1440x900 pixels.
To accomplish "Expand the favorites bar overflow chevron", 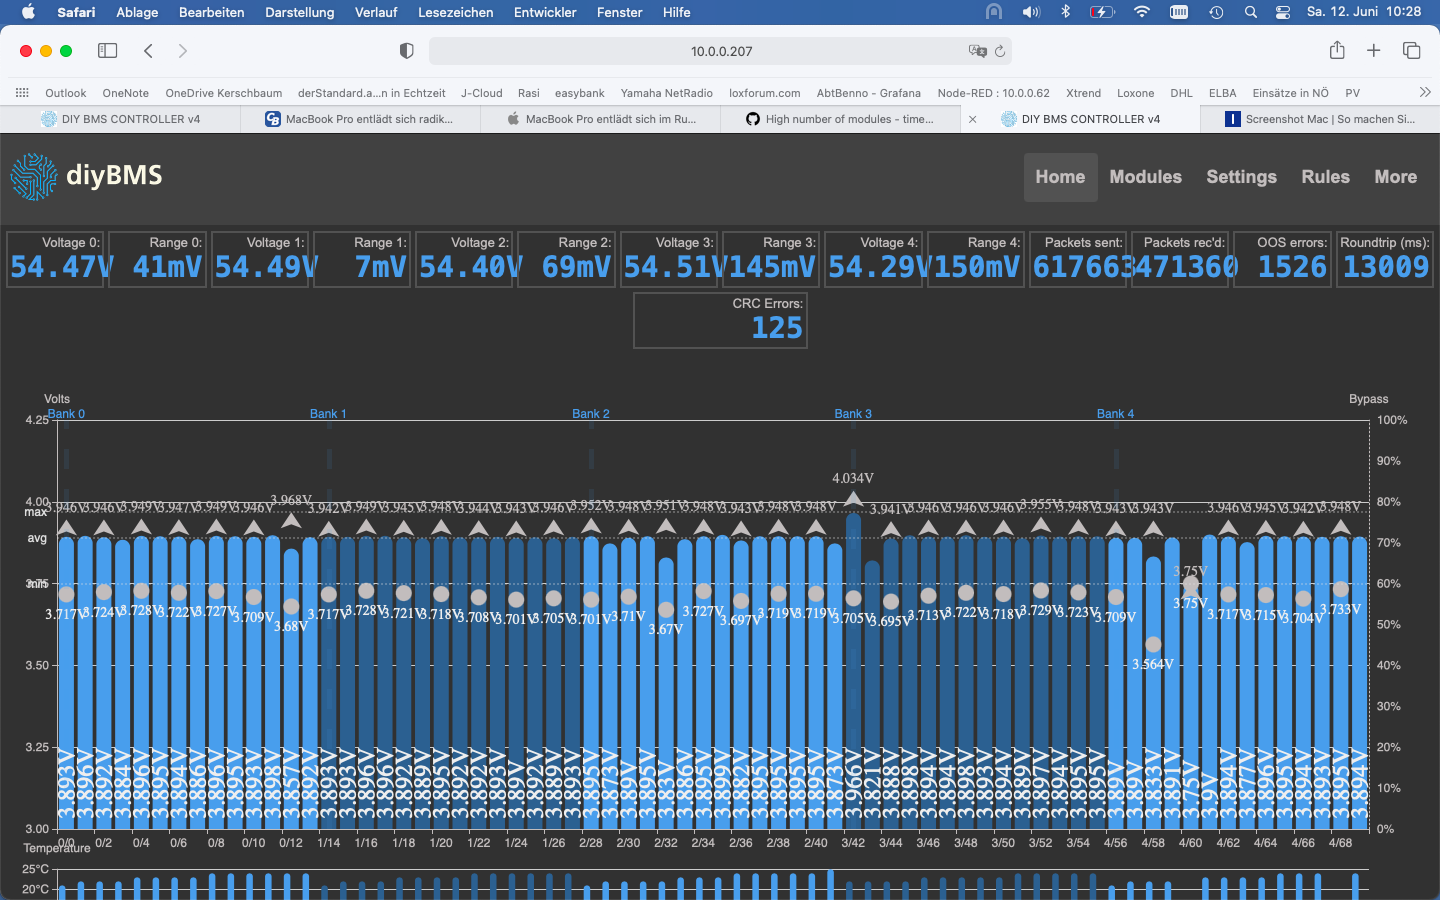I will tap(1425, 92).
